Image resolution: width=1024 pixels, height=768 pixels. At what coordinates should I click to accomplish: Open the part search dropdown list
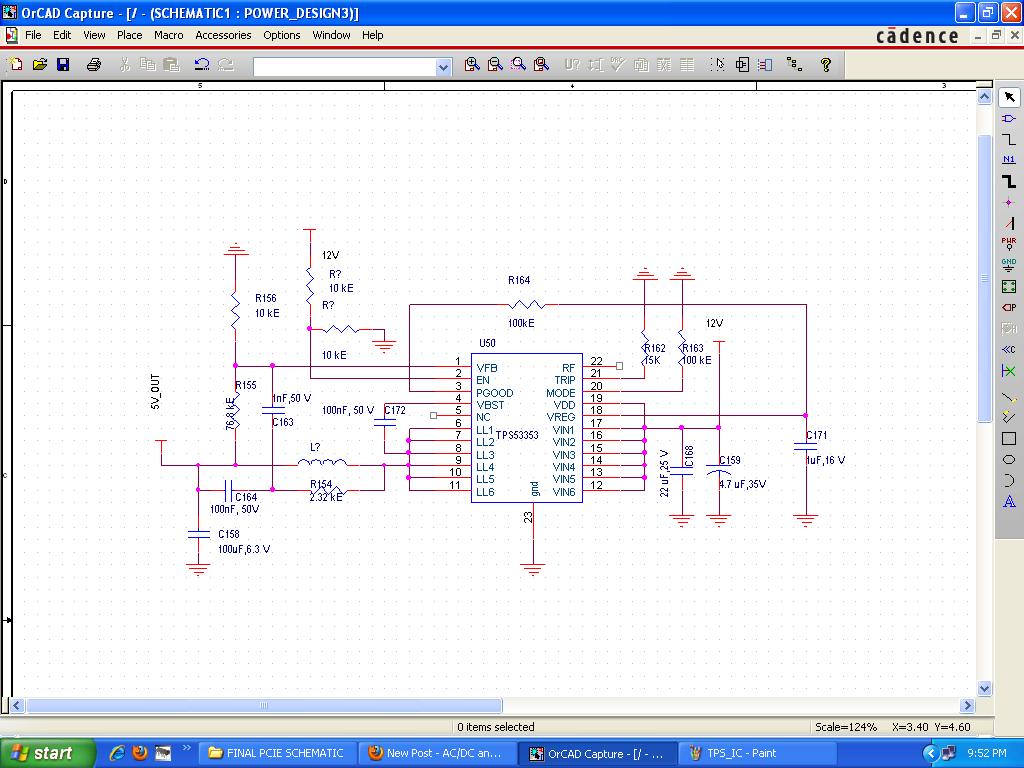tap(444, 65)
